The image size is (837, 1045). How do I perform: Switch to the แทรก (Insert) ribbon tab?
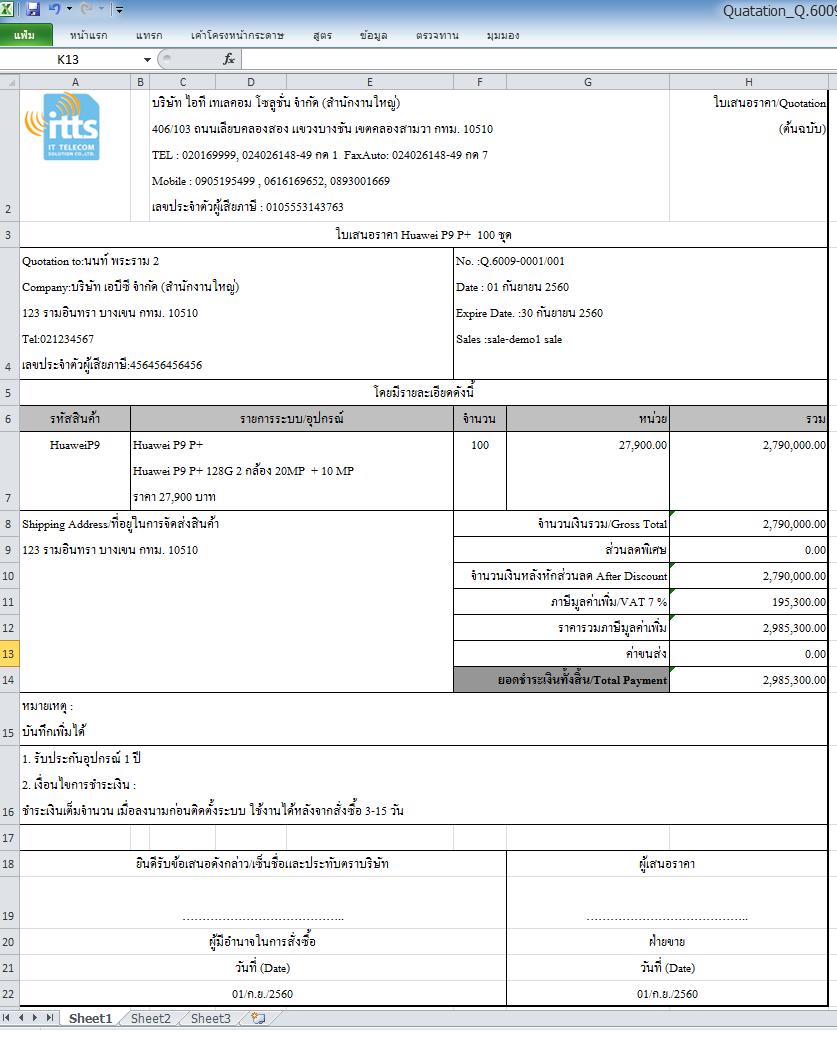tap(149, 35)
